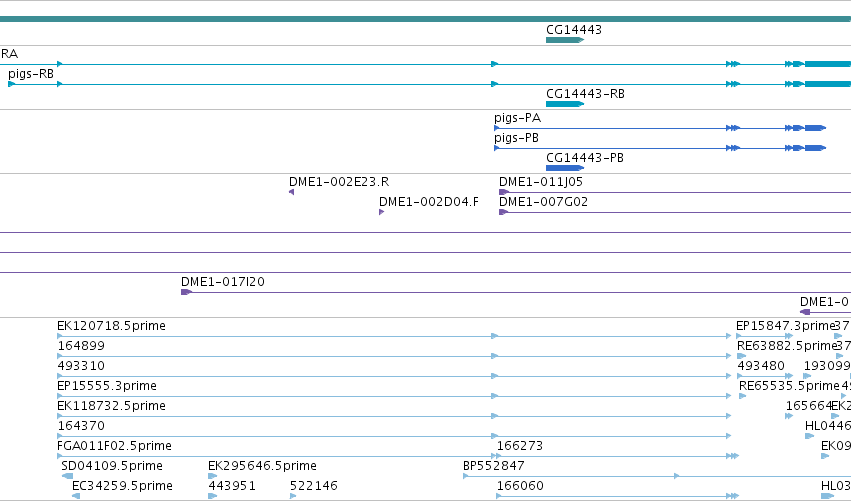Select the 164370 EST label

81,426
